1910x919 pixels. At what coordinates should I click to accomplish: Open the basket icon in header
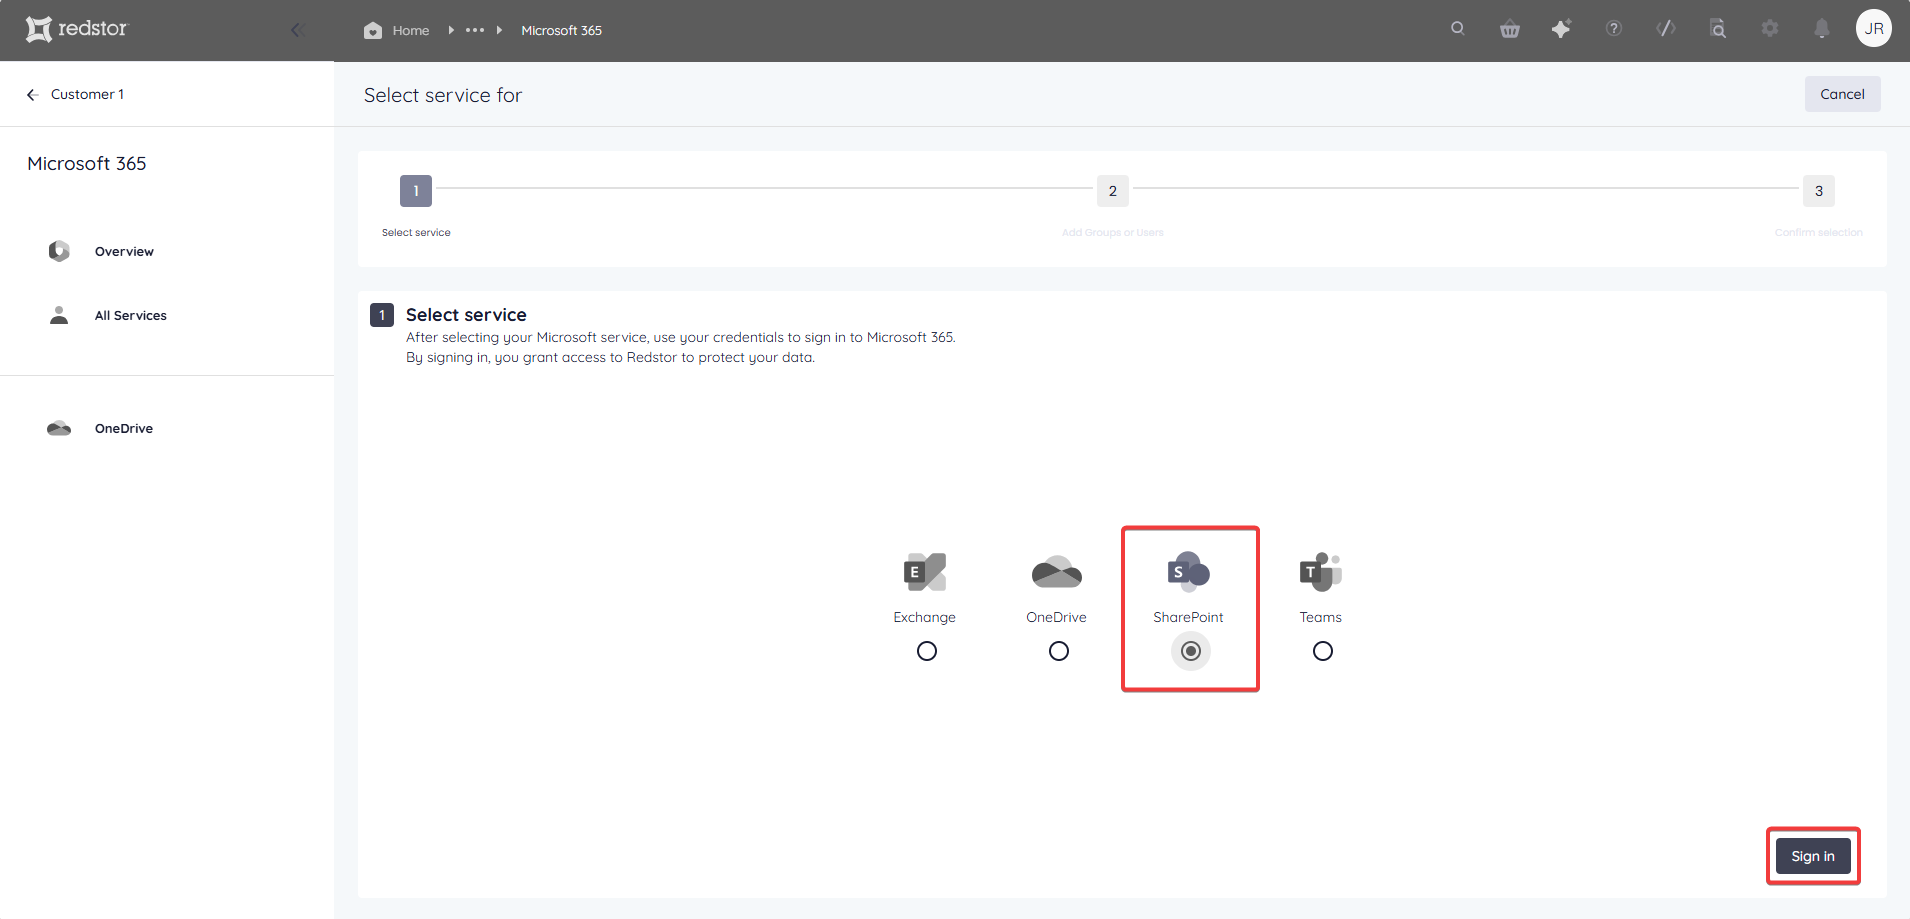click(x=1510, y=29)
